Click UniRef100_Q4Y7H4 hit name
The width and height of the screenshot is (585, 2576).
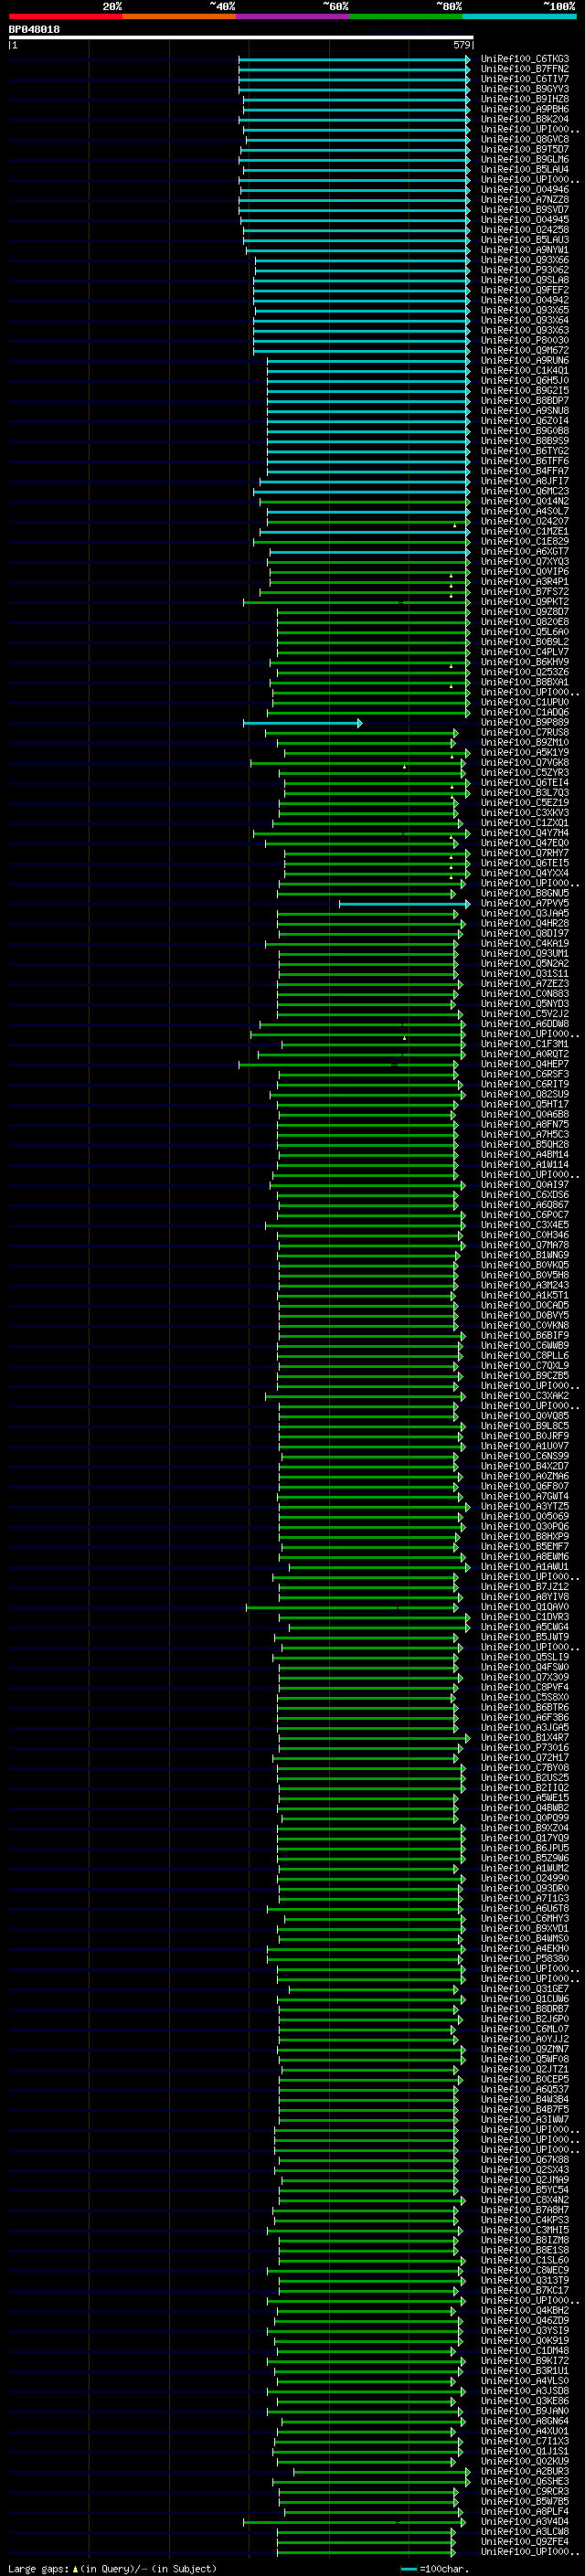tap(525, 833)
